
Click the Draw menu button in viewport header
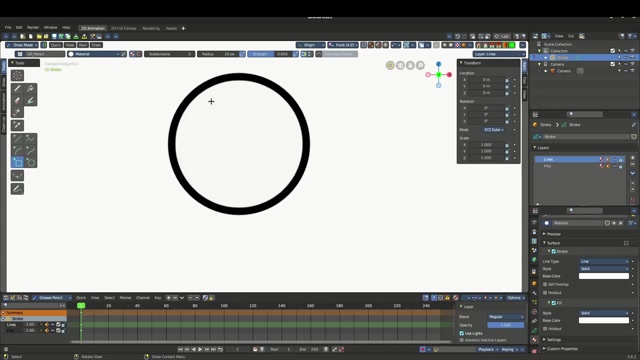(x=96, y=45)
